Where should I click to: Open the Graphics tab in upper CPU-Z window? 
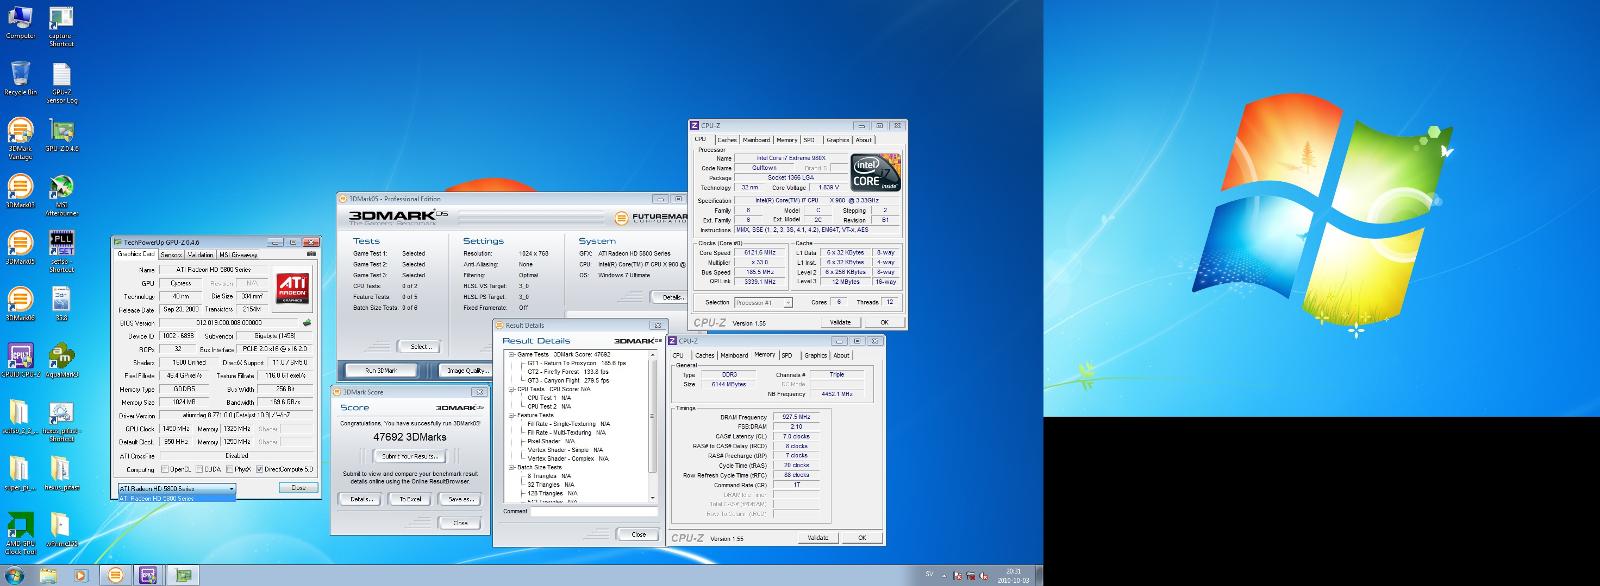837,140
